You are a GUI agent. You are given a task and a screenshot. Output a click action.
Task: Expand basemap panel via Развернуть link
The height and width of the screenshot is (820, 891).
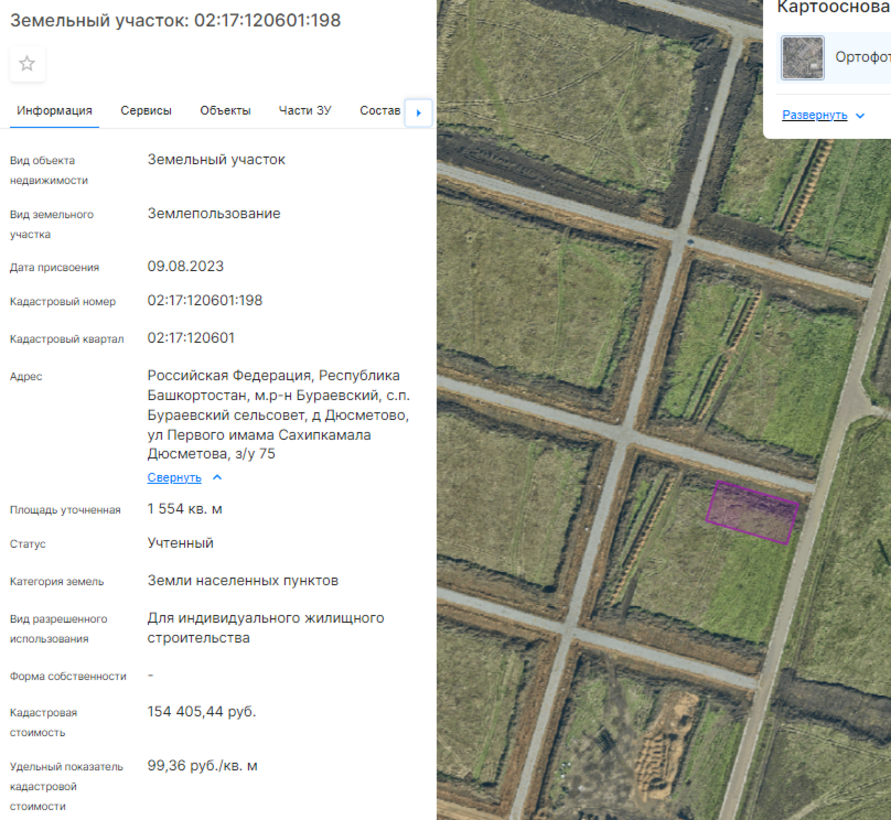(x=814, y=115)
